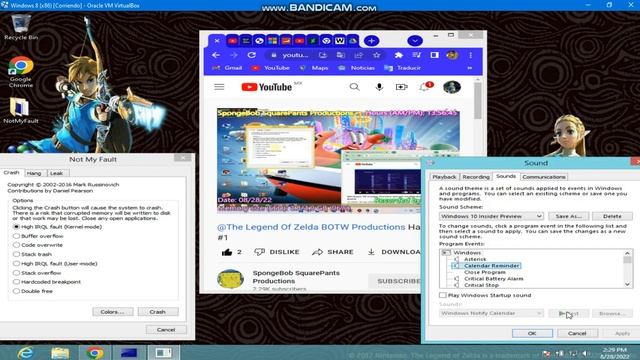This screenshot has width=640, height=360.
Task: Open the Sound Scheme dropdown
Action: pyautogui.click(x=491, y=216)
